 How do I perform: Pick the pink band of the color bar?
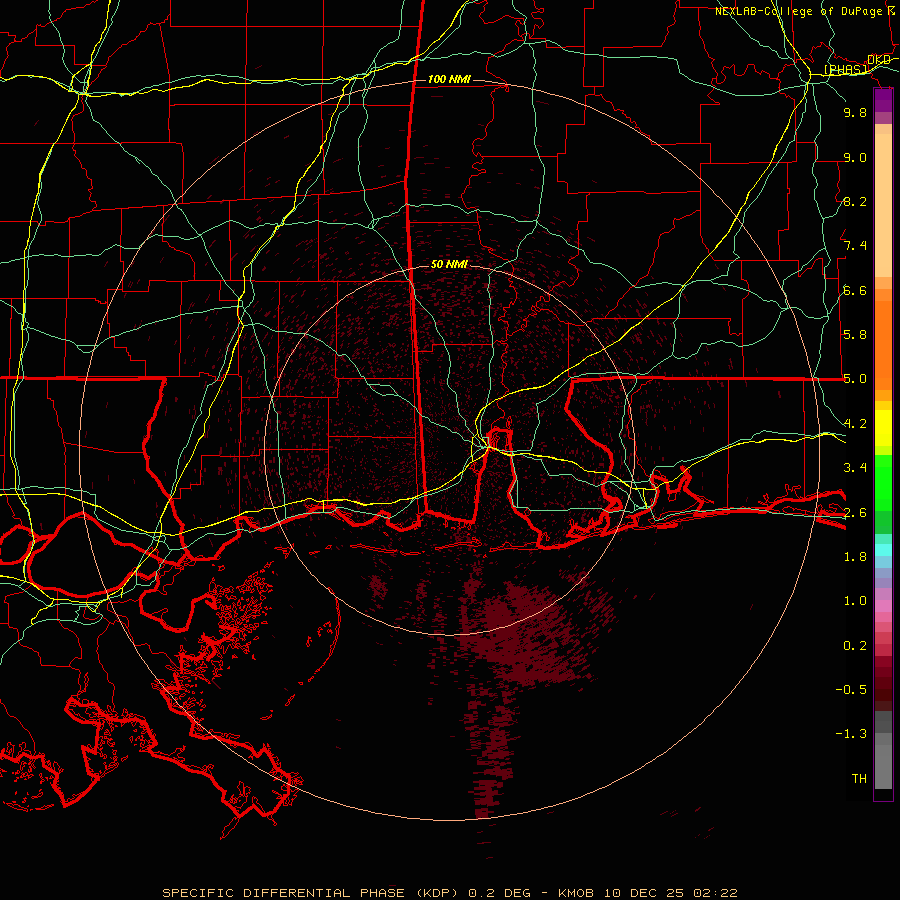pos(883,606)
